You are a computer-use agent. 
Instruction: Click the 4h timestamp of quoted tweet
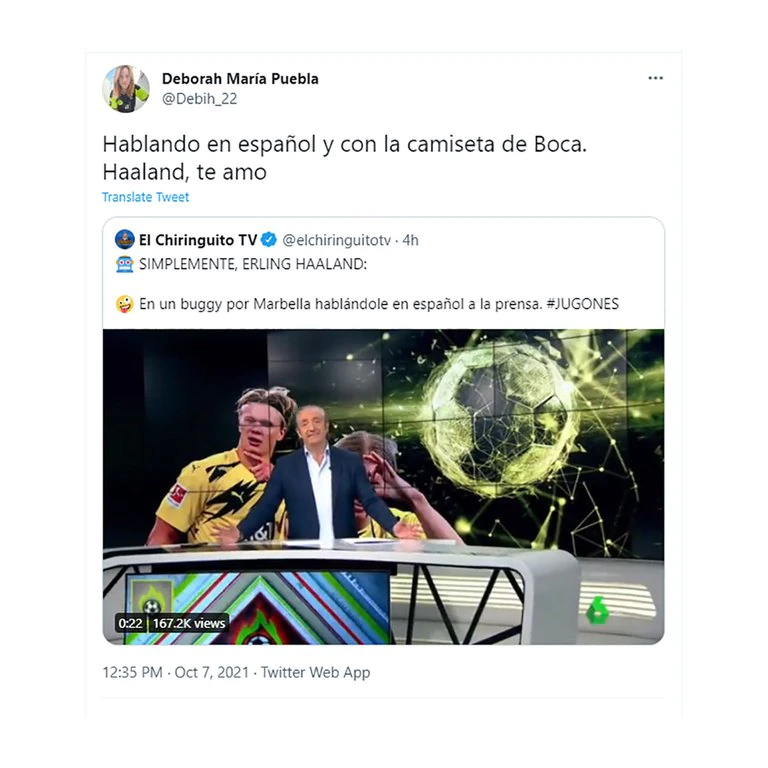click(x=410, y=240)
